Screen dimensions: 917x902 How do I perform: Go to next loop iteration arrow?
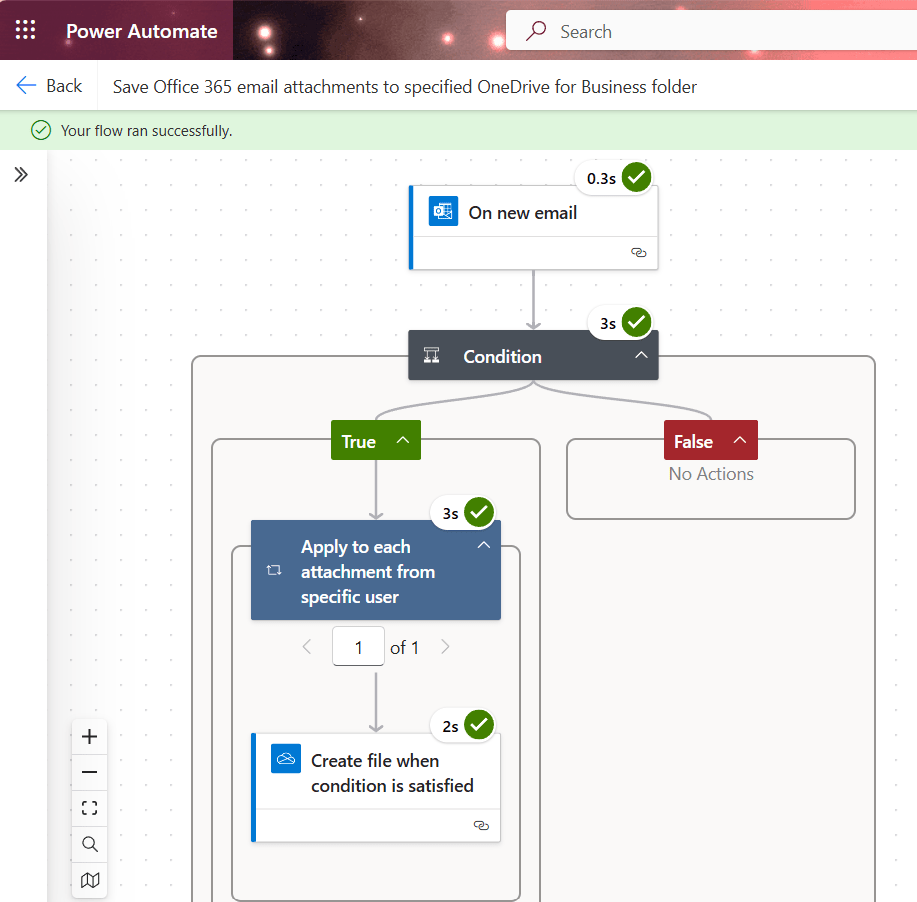point(445,647)
